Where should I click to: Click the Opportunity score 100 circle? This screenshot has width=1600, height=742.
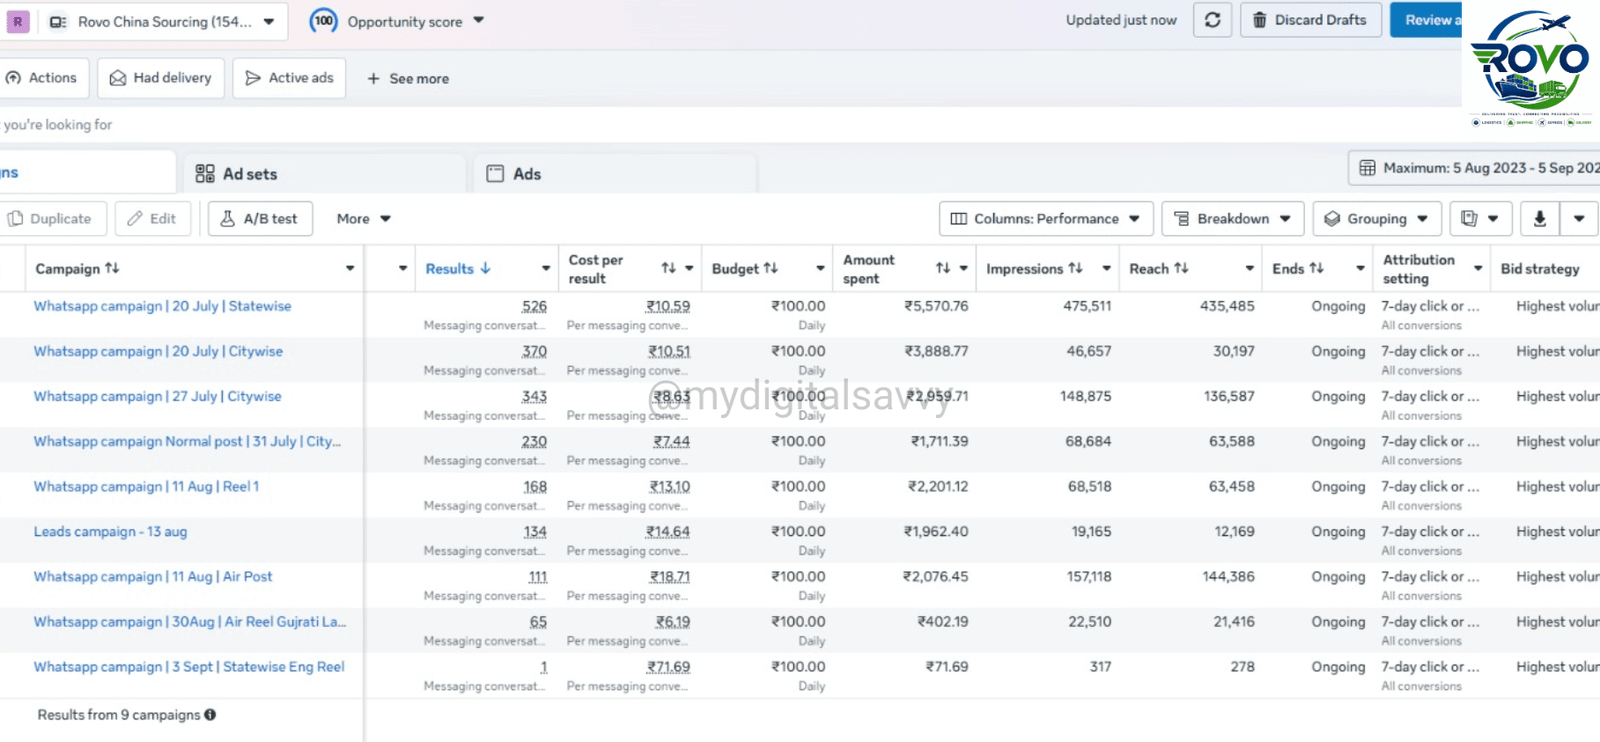click(x=324, y=21)
